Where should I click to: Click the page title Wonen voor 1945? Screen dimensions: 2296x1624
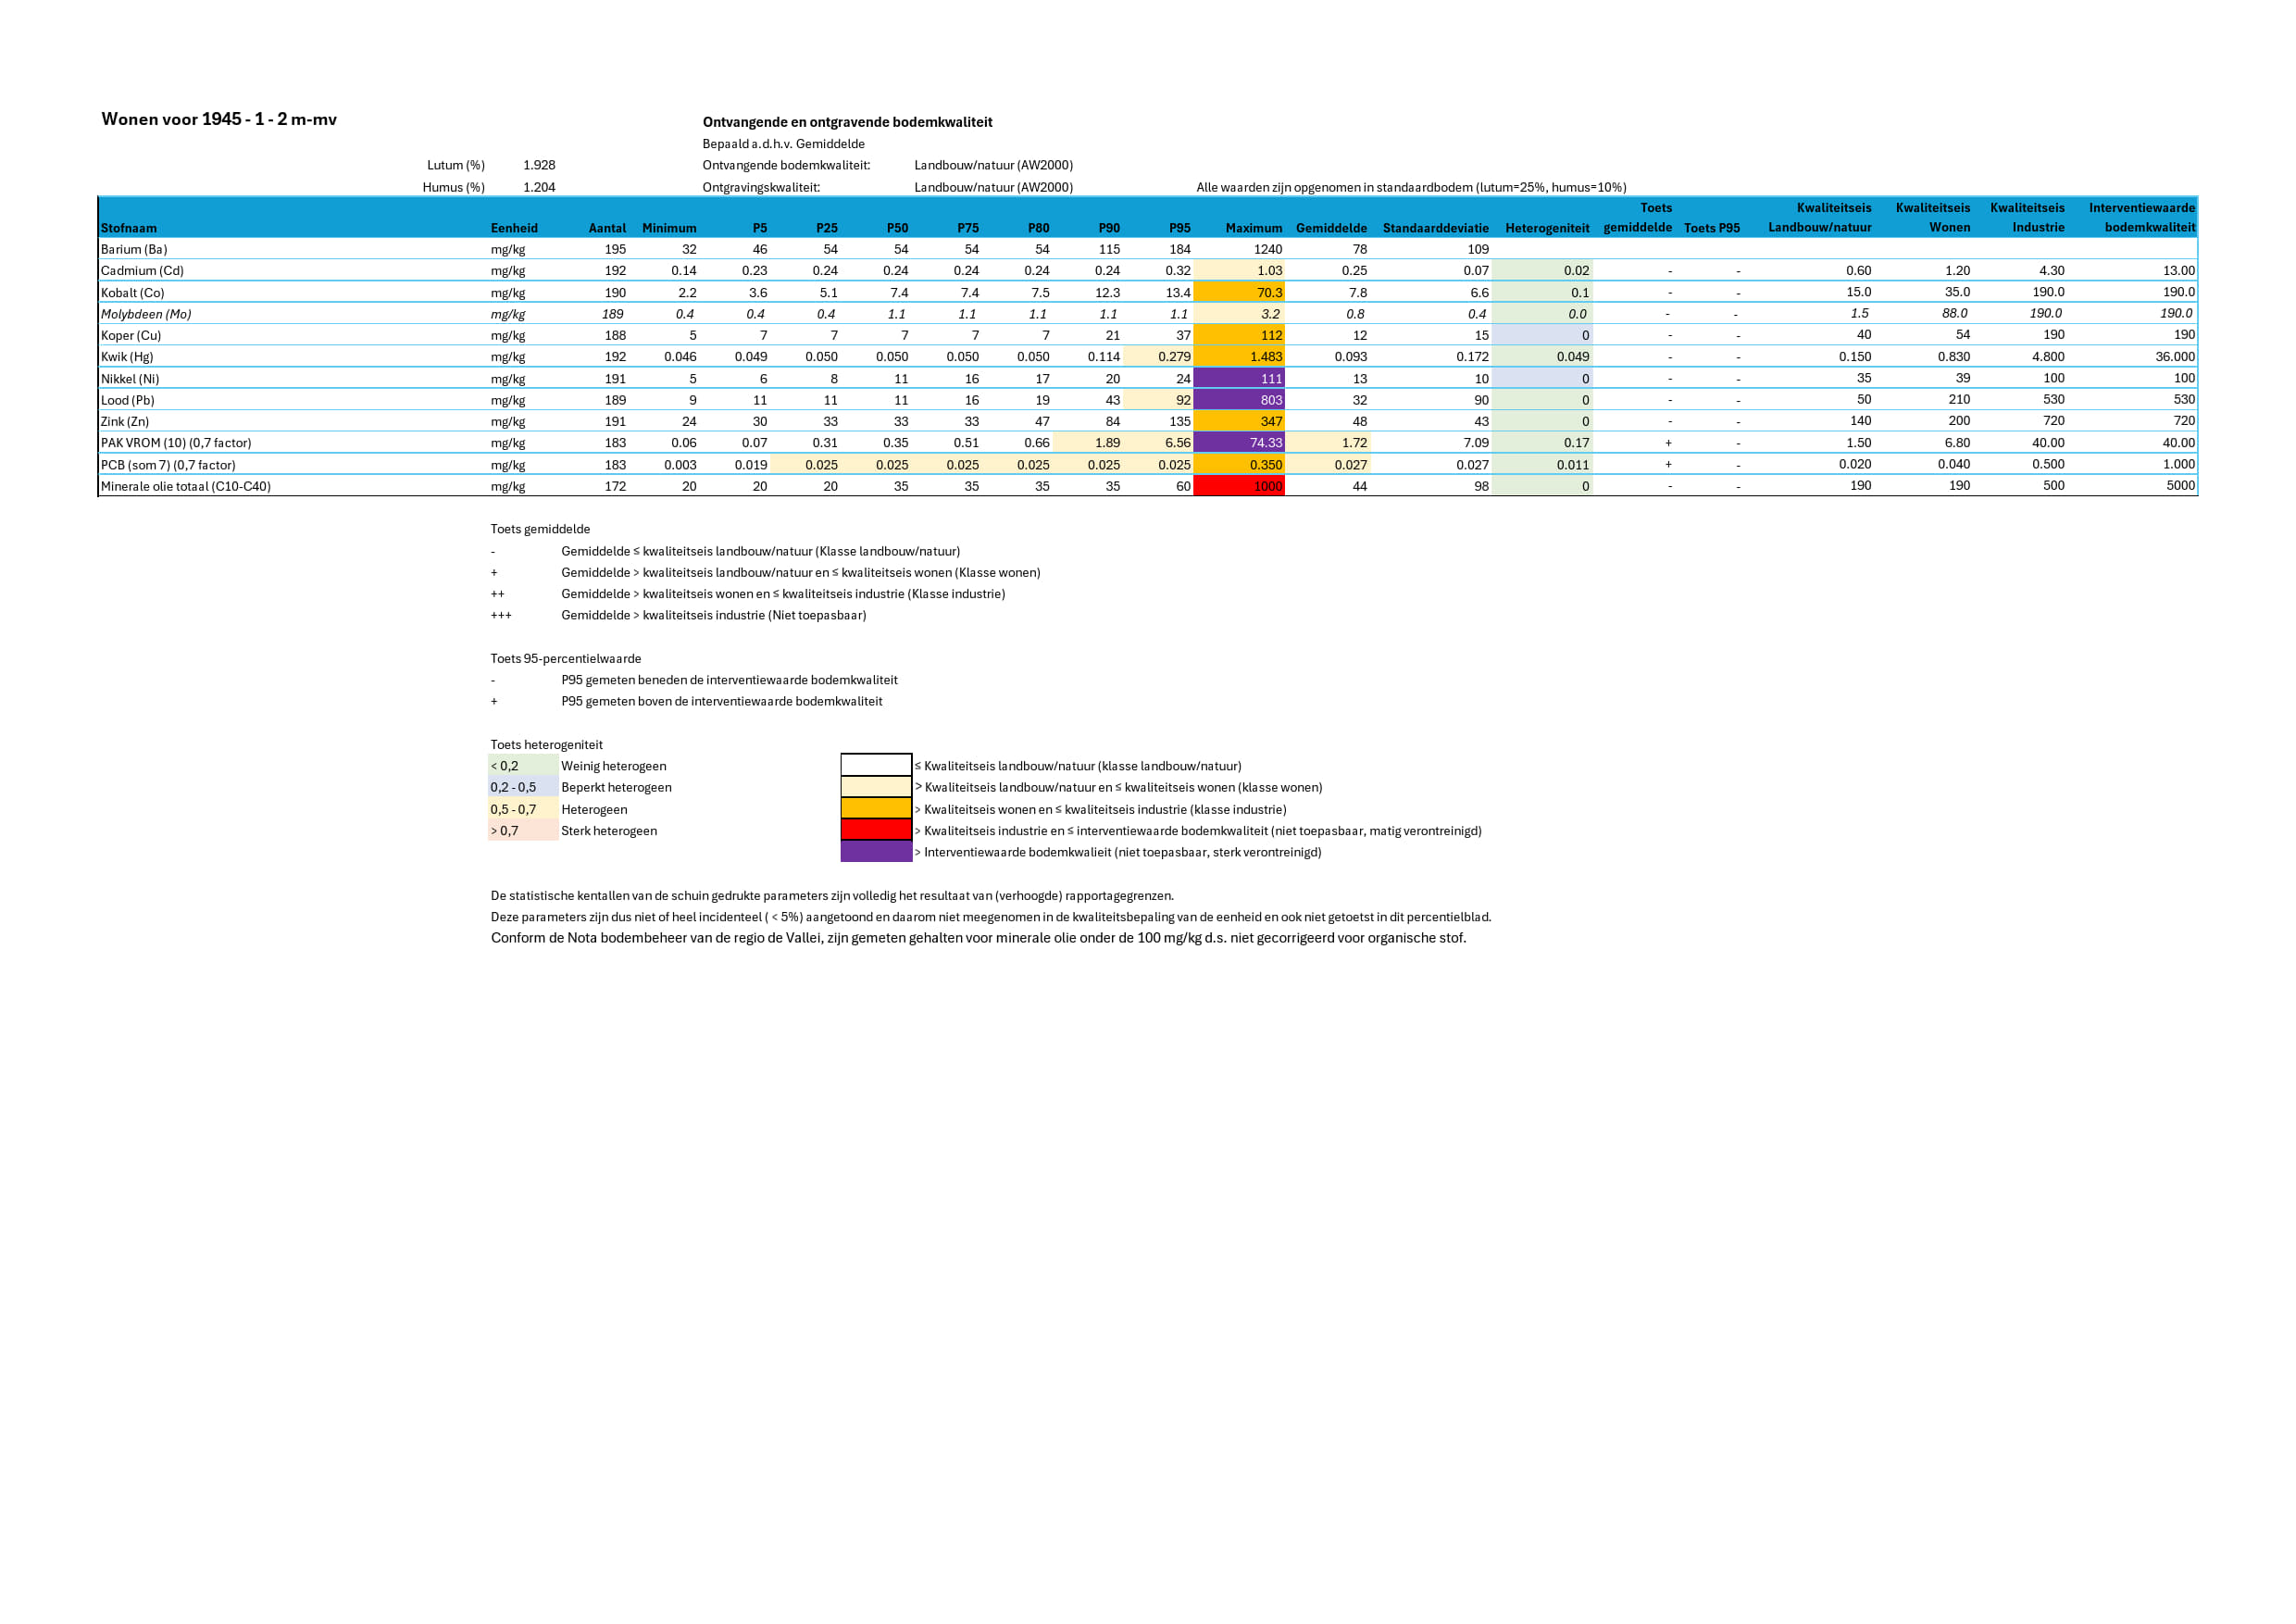click(x=219, y=119)
